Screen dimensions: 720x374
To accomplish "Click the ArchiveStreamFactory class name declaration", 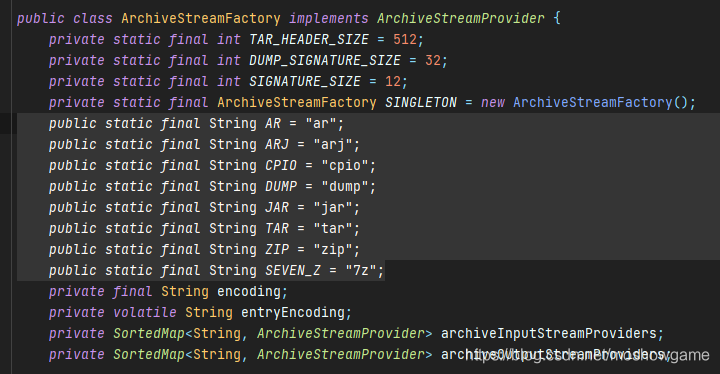I will coord(201,18).
